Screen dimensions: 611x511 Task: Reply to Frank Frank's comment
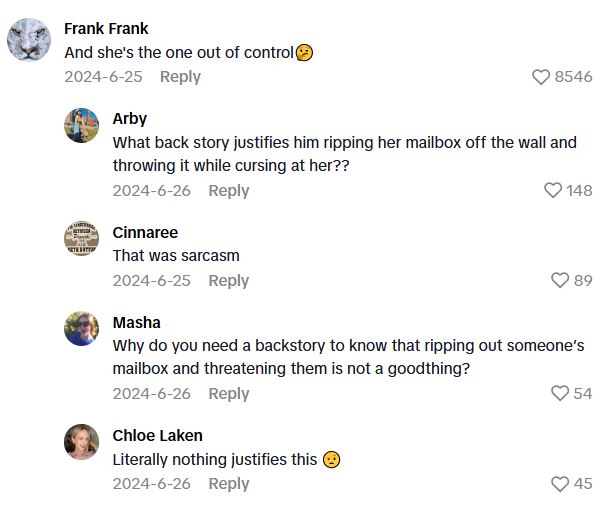coord(180,77)
